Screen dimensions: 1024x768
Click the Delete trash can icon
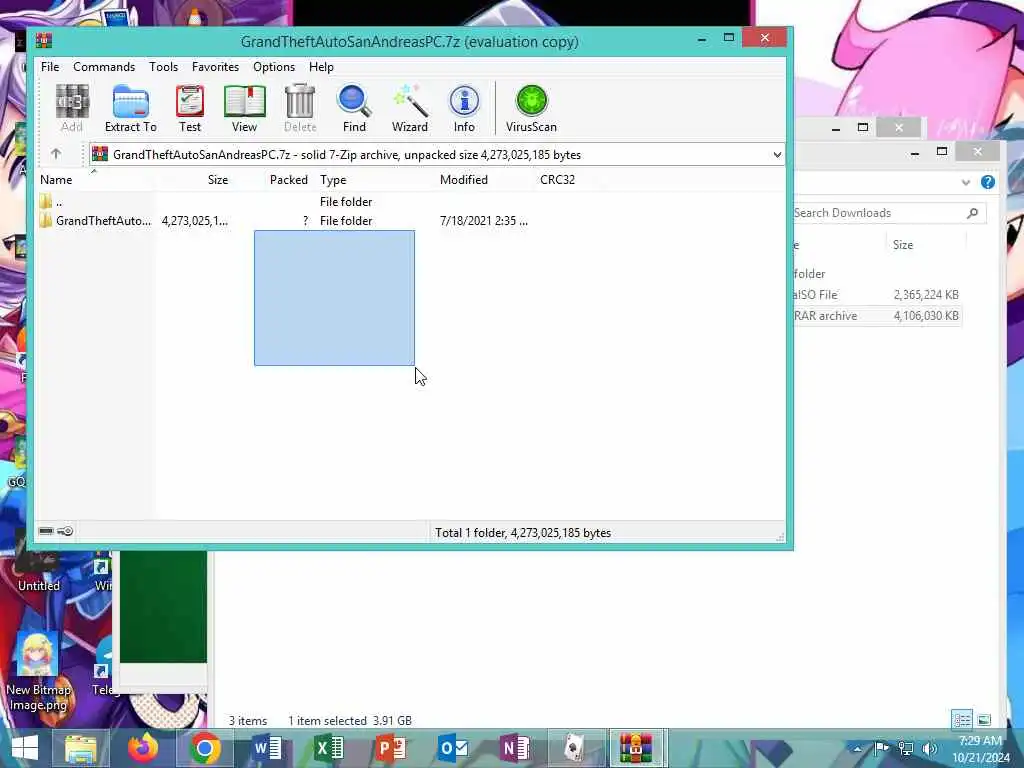tap(300, 108)
